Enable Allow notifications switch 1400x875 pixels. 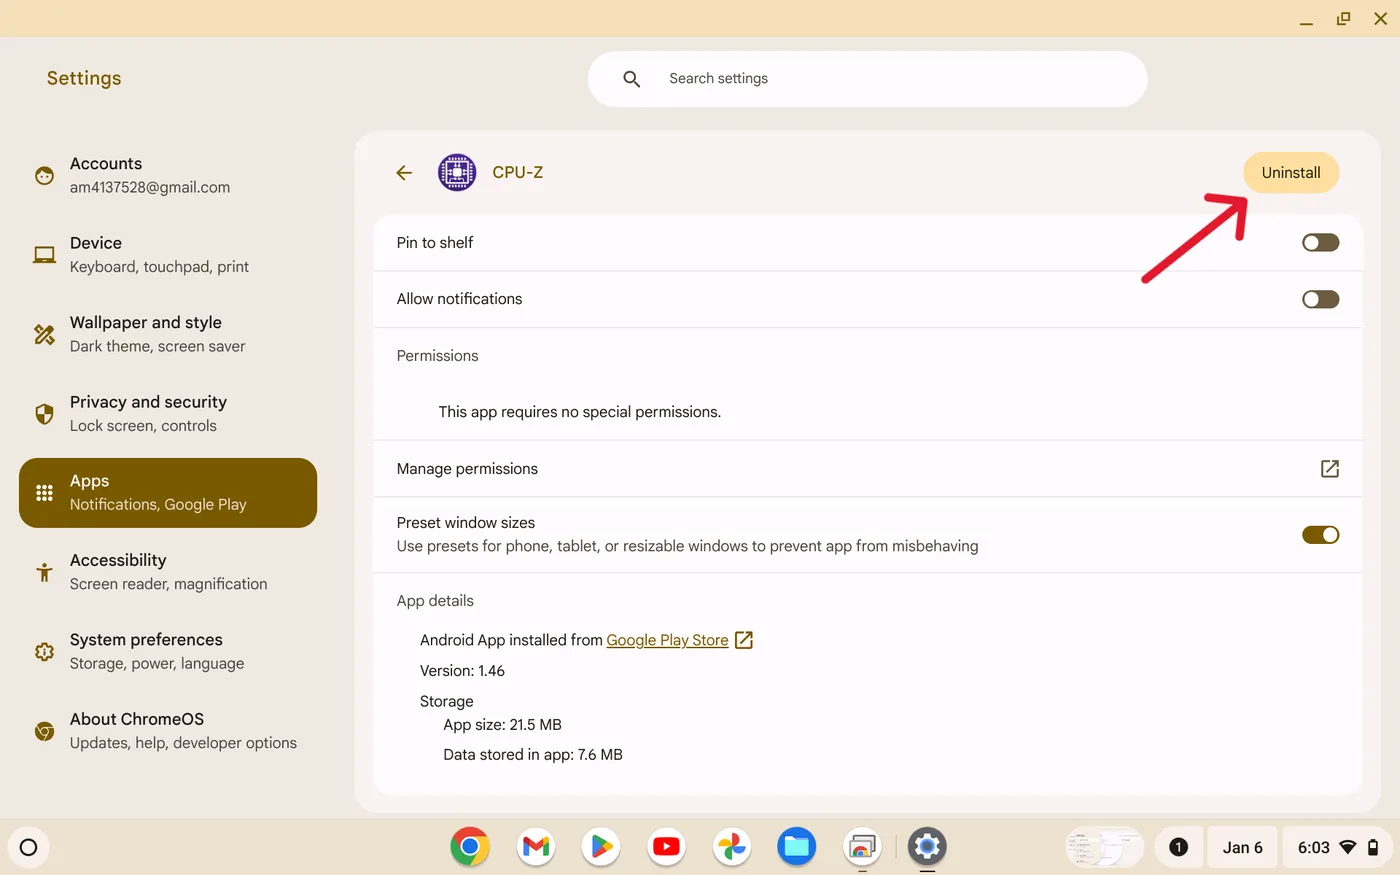pyautogui.click(x=1320, y=299)
